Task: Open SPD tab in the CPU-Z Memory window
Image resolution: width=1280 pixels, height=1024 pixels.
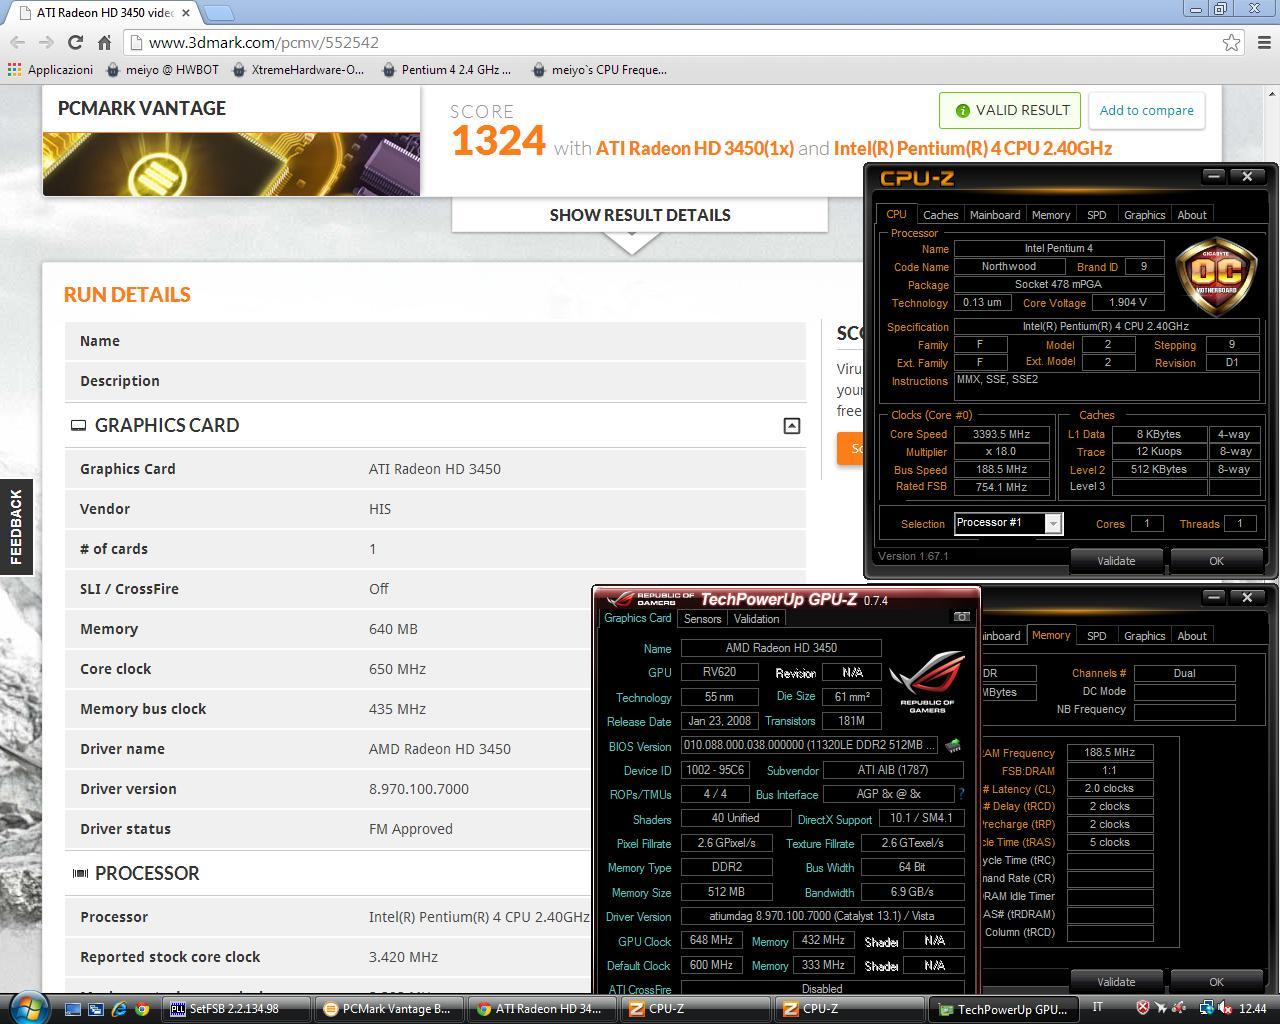Action: (1096, 636)
